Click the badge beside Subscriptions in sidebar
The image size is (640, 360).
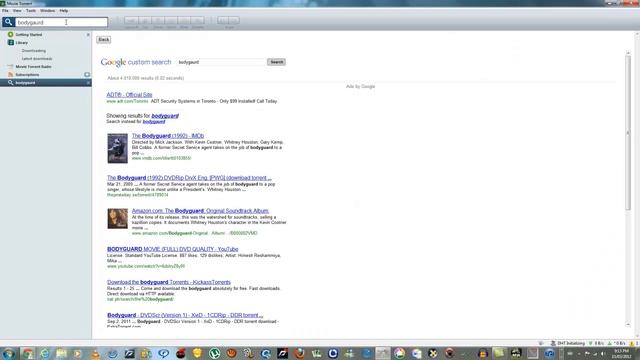click(87, 75)
